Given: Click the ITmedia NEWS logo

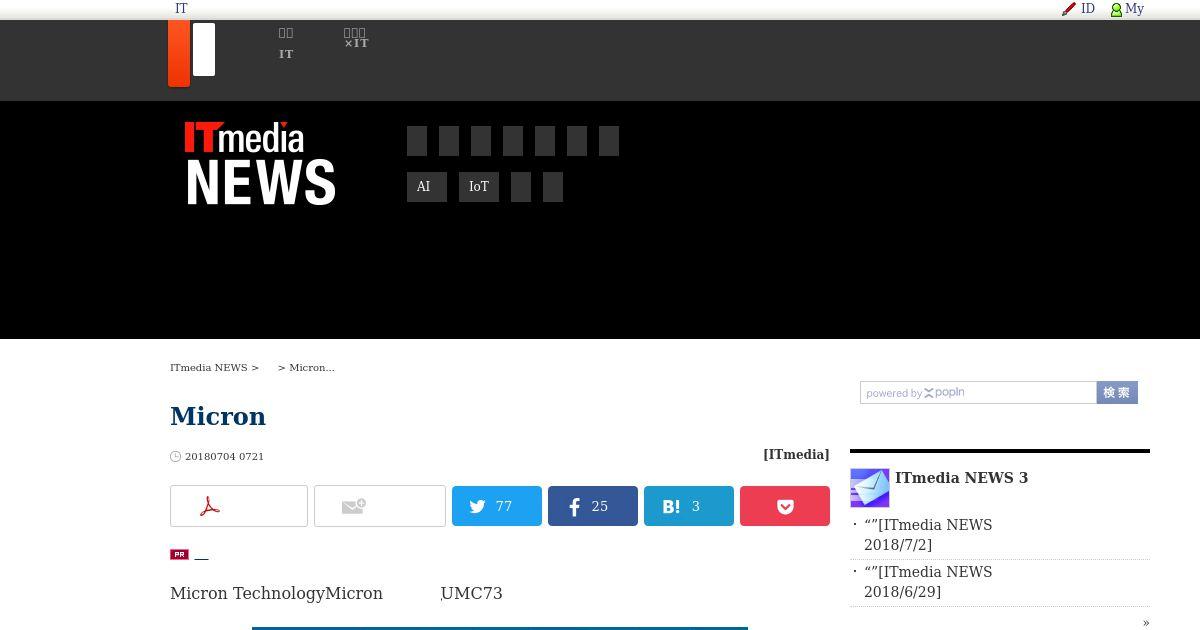Looking at the screenshot, I should [x=260, y=164].
